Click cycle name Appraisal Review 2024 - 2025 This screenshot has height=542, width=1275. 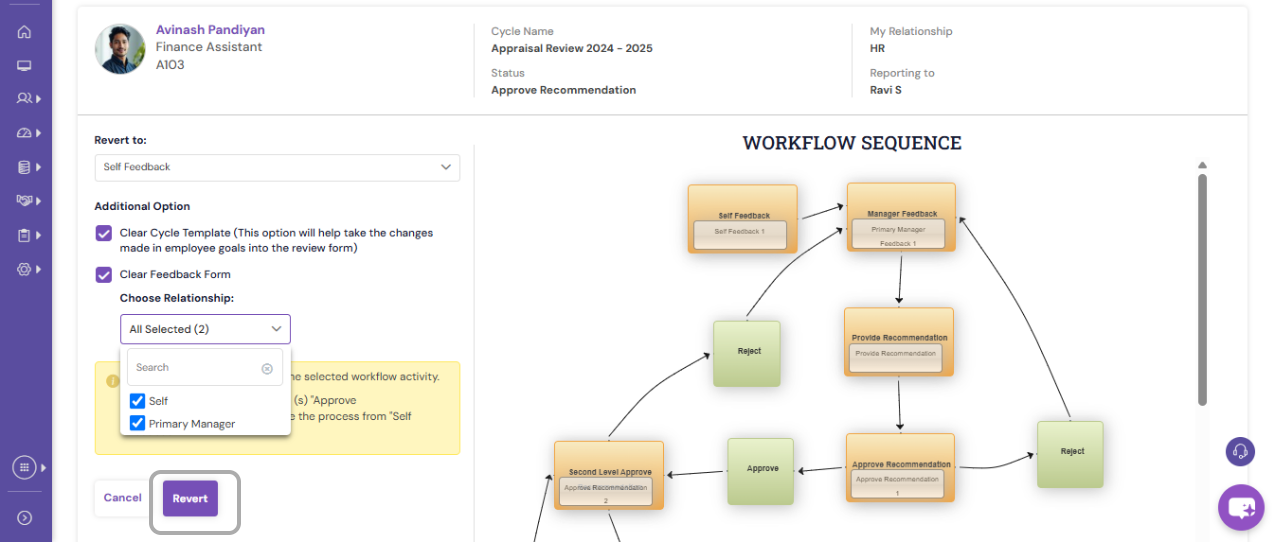(572, 48)
